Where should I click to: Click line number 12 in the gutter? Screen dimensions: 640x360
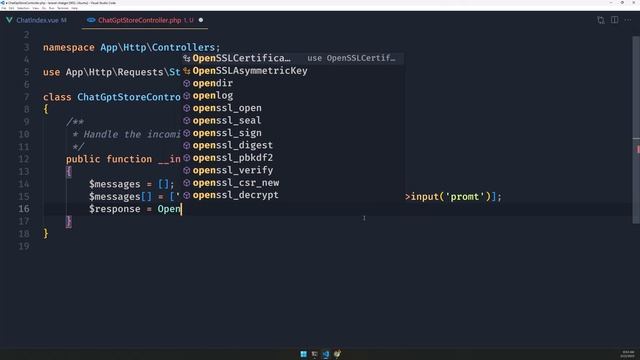[24, 159]
